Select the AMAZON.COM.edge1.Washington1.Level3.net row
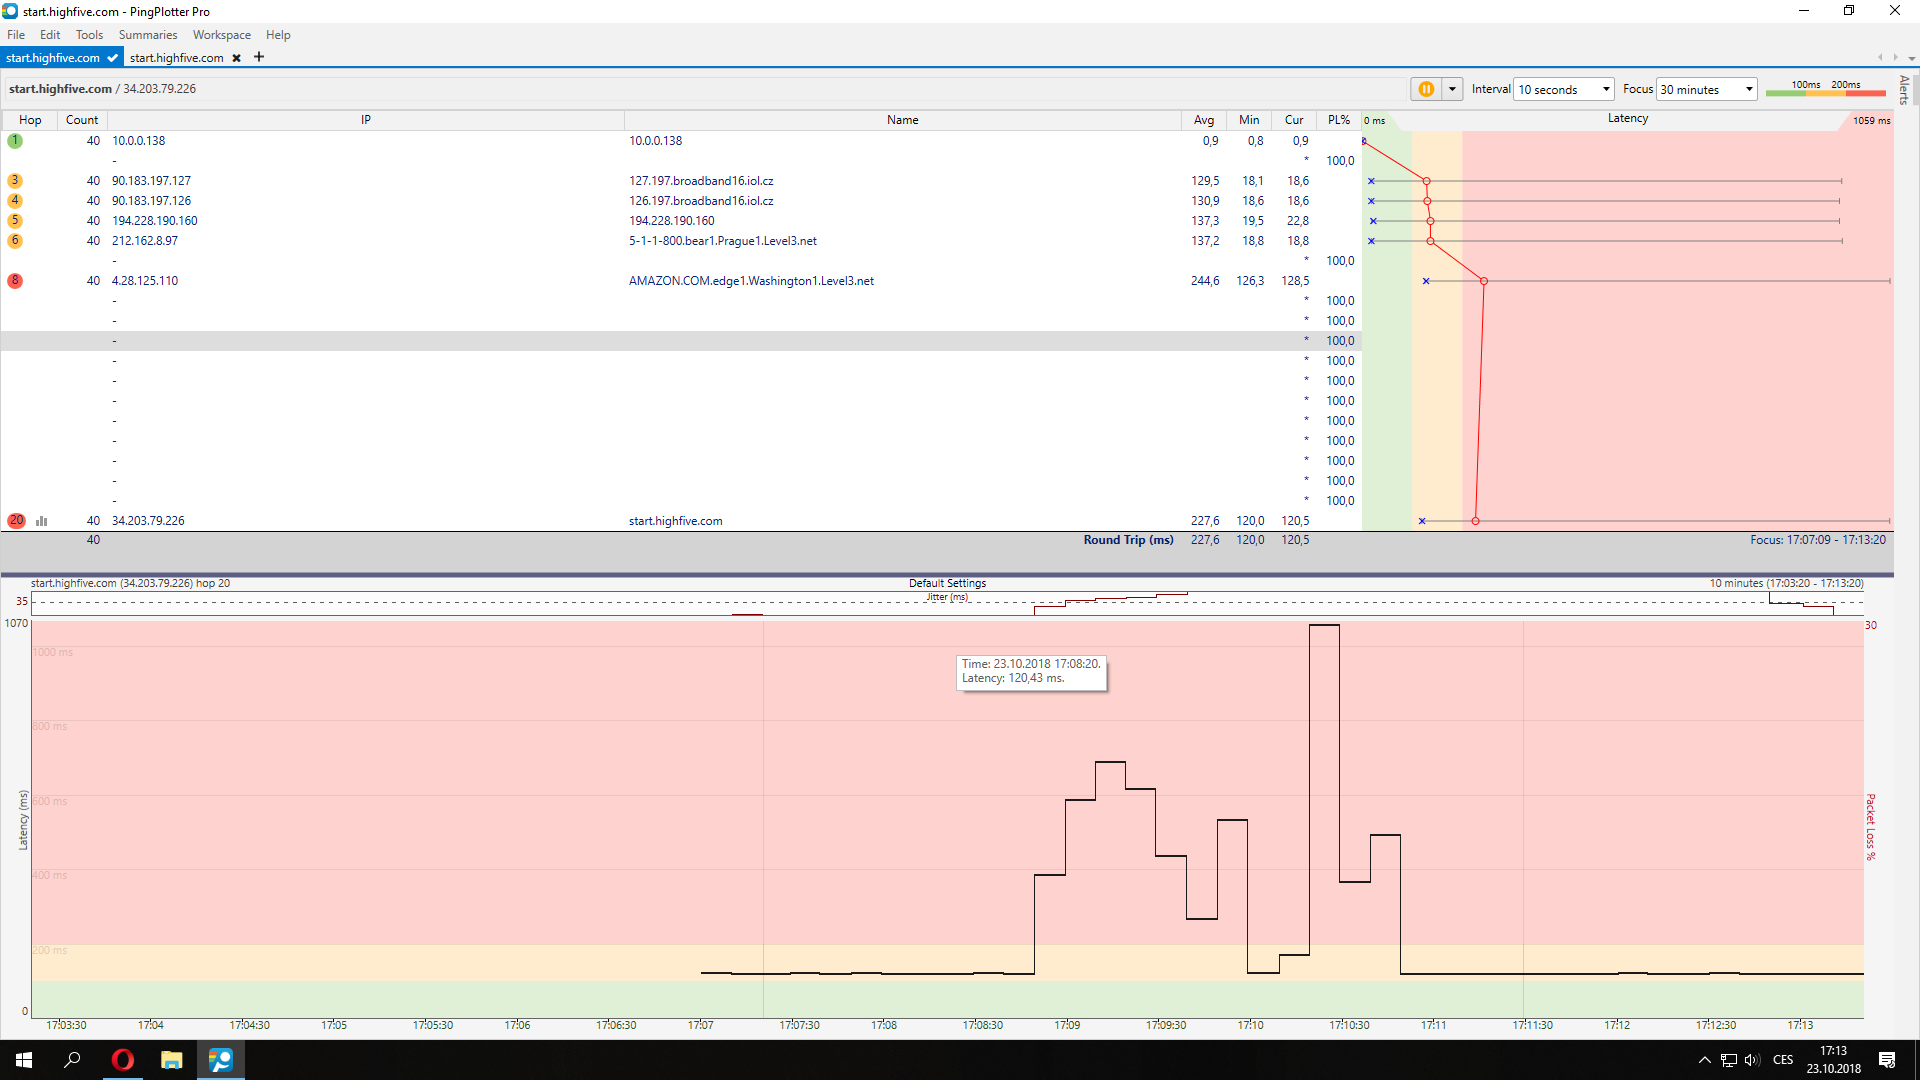 point(751,281)
